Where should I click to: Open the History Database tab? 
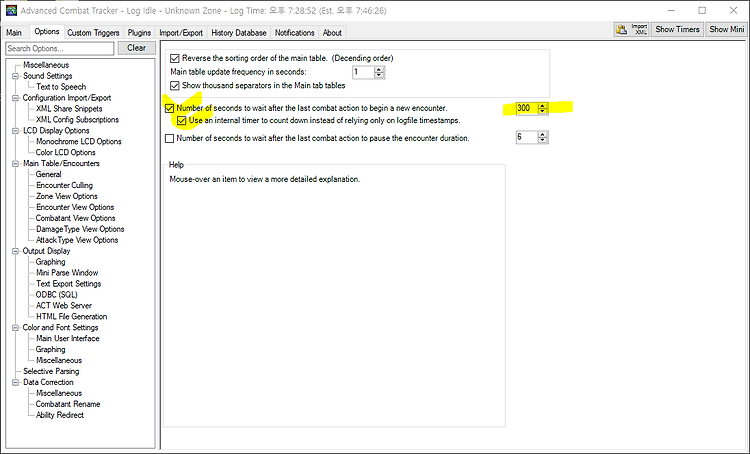point(239,33)
